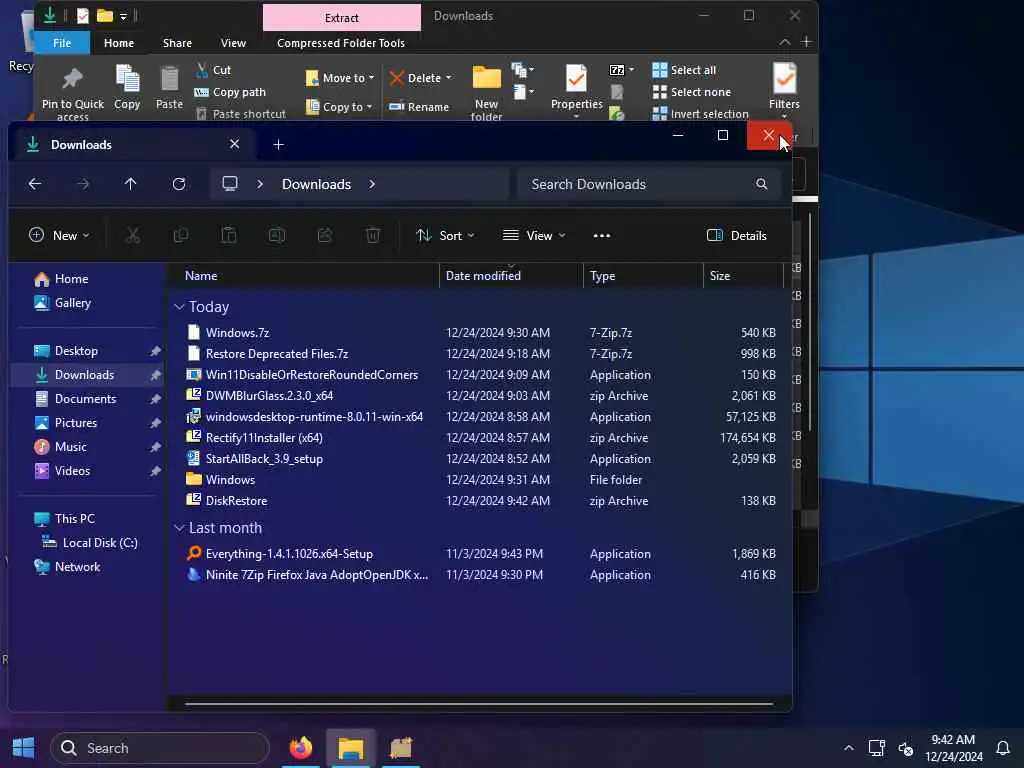Image resolution: width=1024 pixels, height=768 pixels.
Task: Click Copy path in the ribbon
Action: tap(230, 92)
